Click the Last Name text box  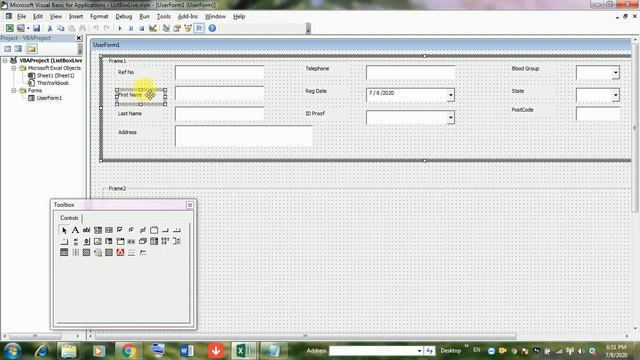pyautogui.click(x=220, y=113)
